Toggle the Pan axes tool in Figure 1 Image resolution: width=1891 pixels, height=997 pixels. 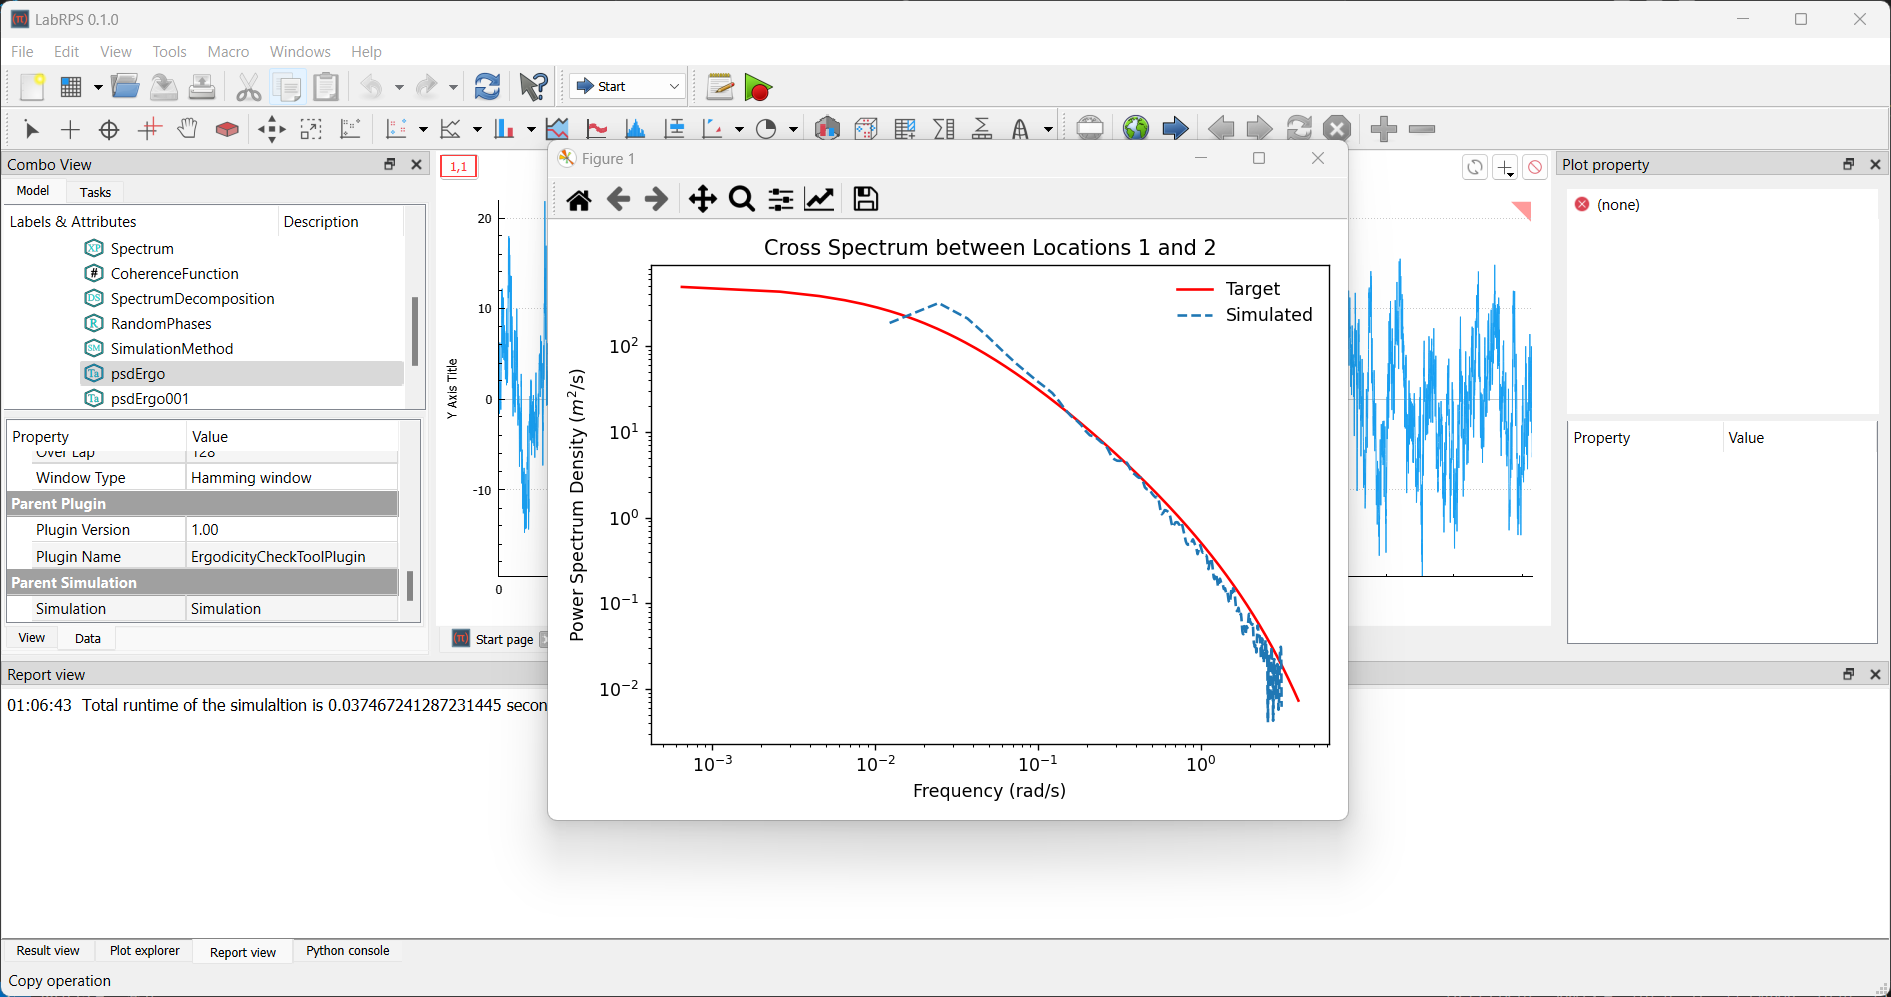coord(702,200)
